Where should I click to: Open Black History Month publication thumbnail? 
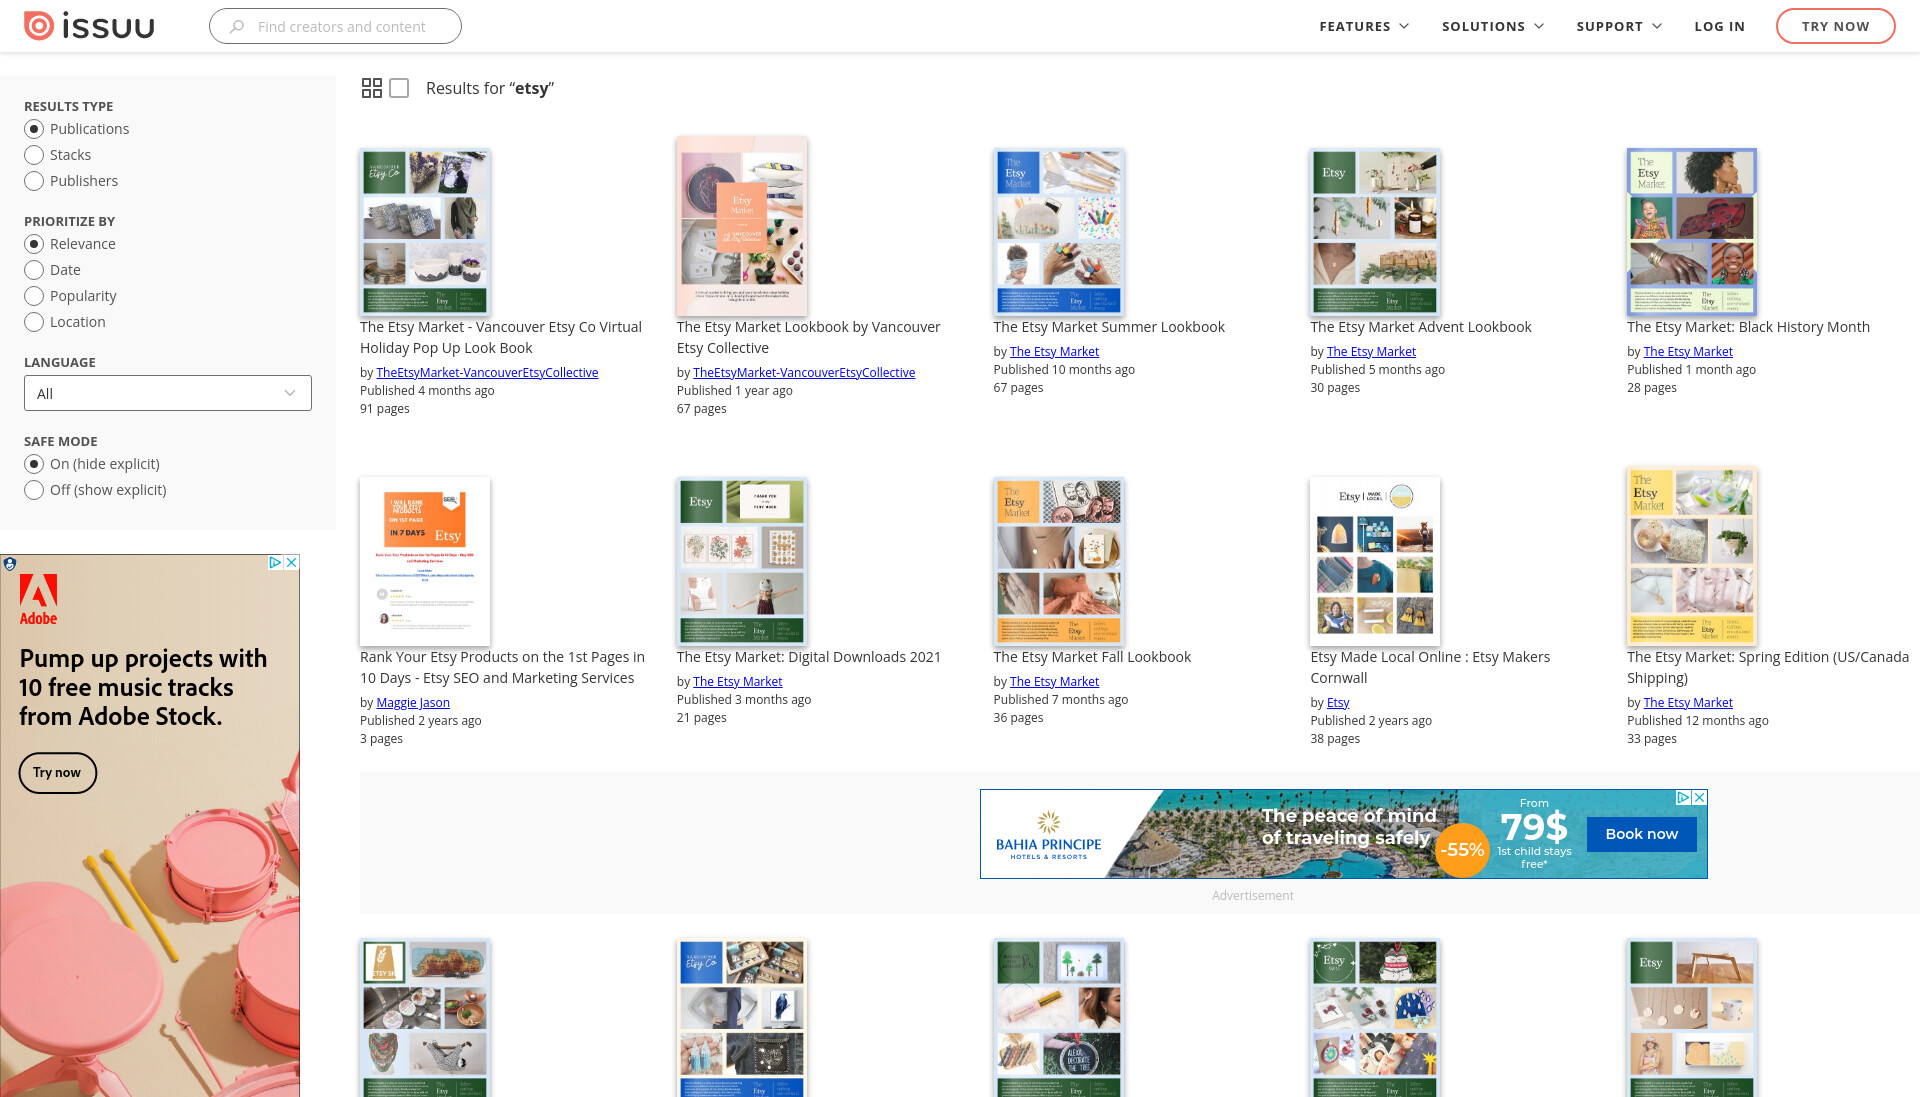click(1692, 232)
